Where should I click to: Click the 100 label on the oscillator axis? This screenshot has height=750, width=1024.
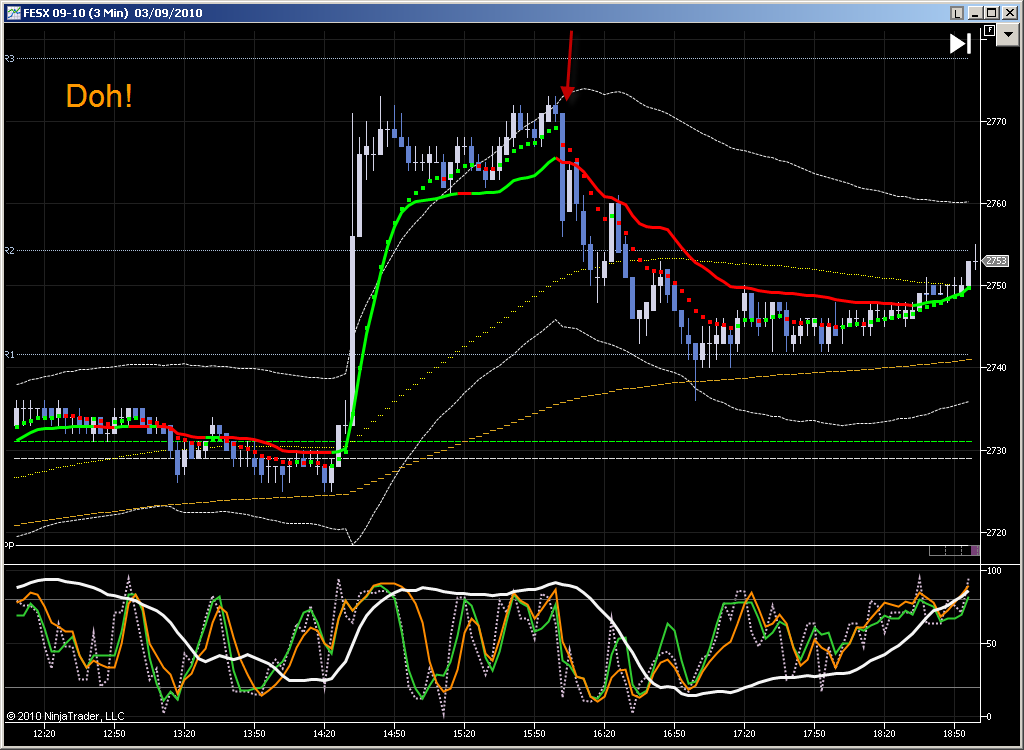tap(994, 570)
